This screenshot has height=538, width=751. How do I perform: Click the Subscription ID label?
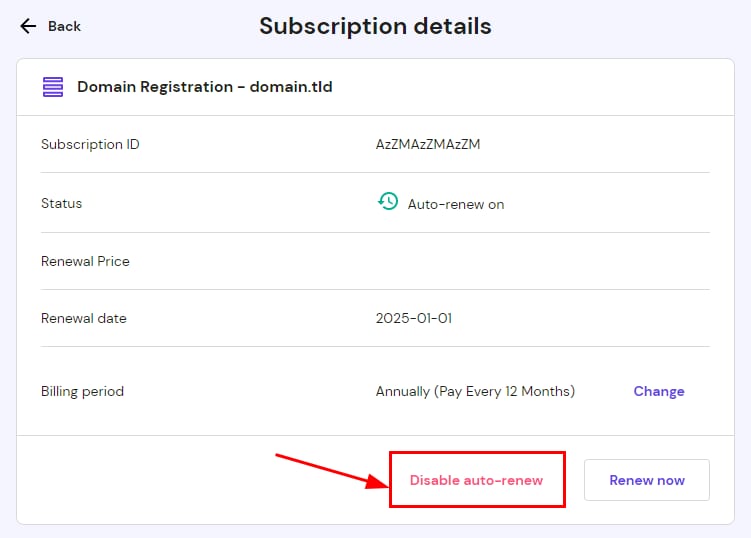90,144
